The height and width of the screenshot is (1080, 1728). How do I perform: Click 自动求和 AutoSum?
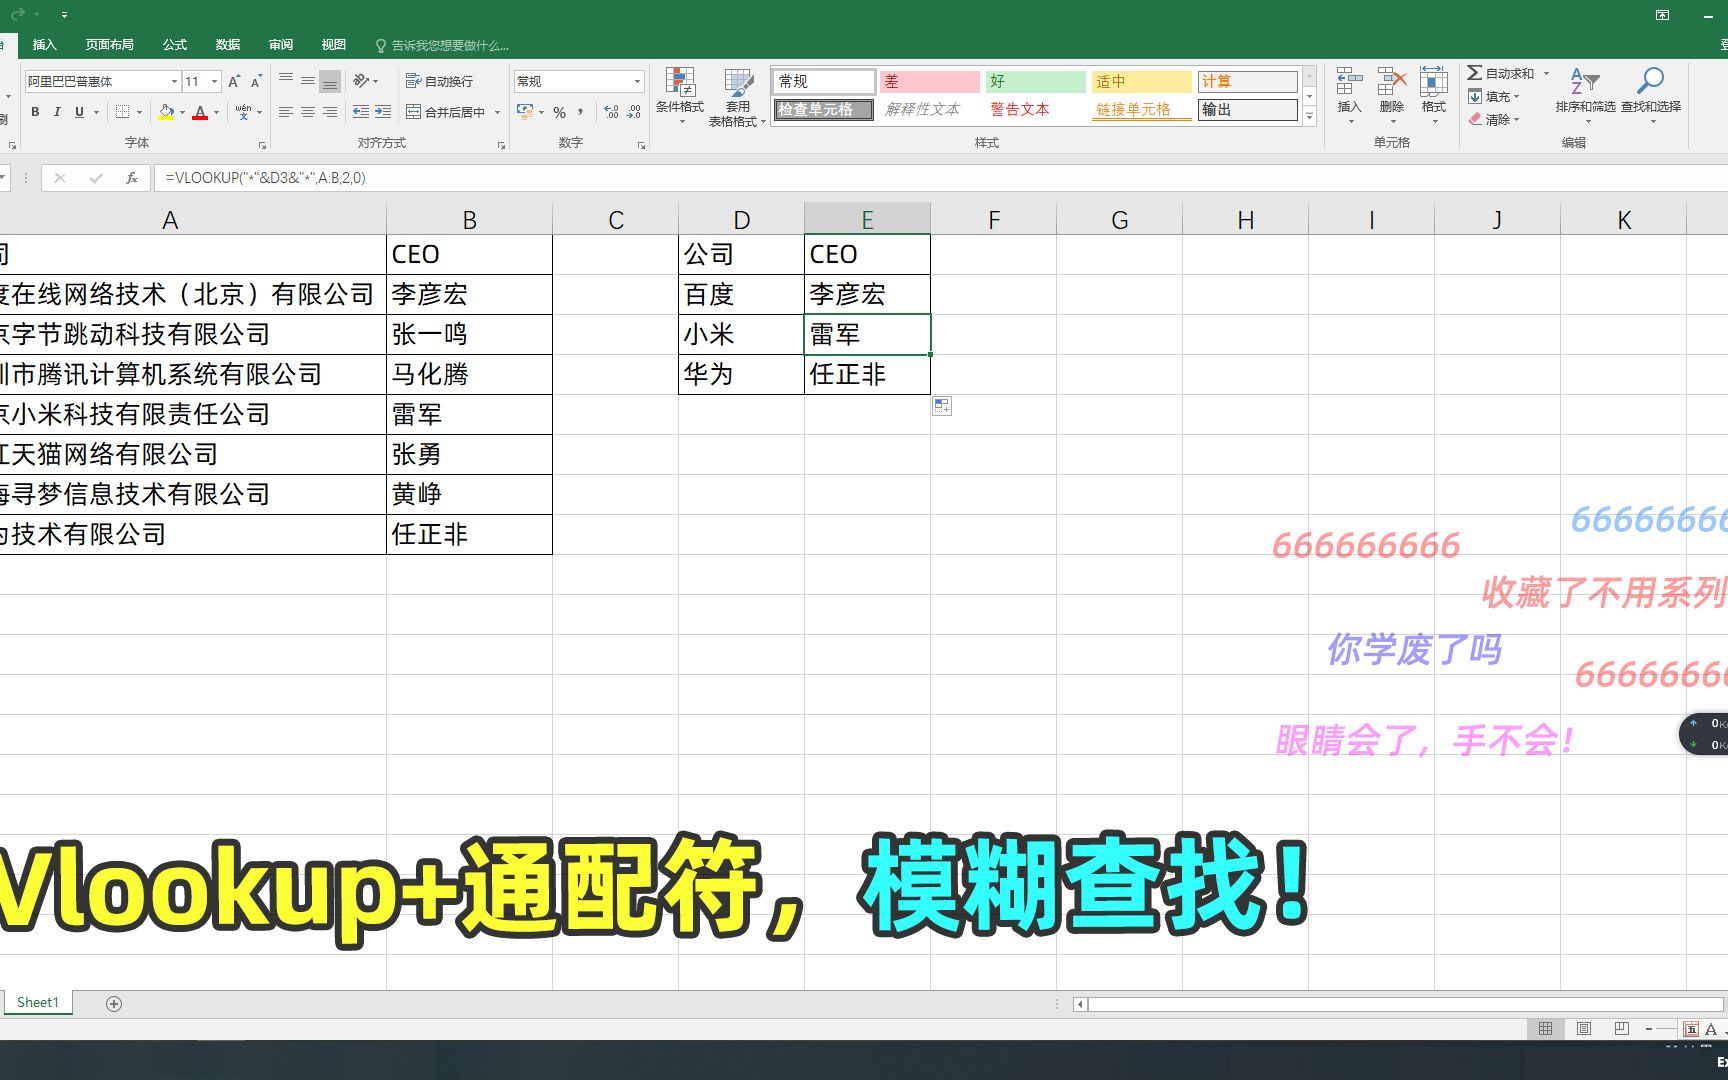pos(1500,73)
